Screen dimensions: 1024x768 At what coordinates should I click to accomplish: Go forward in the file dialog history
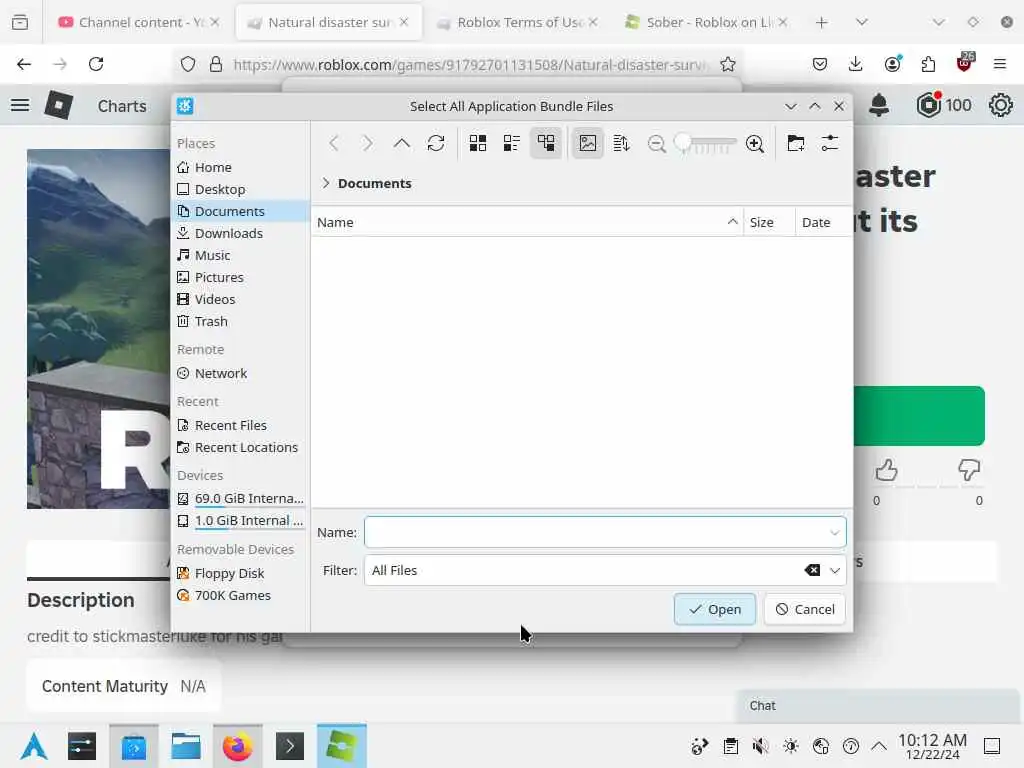click(368, 143)
